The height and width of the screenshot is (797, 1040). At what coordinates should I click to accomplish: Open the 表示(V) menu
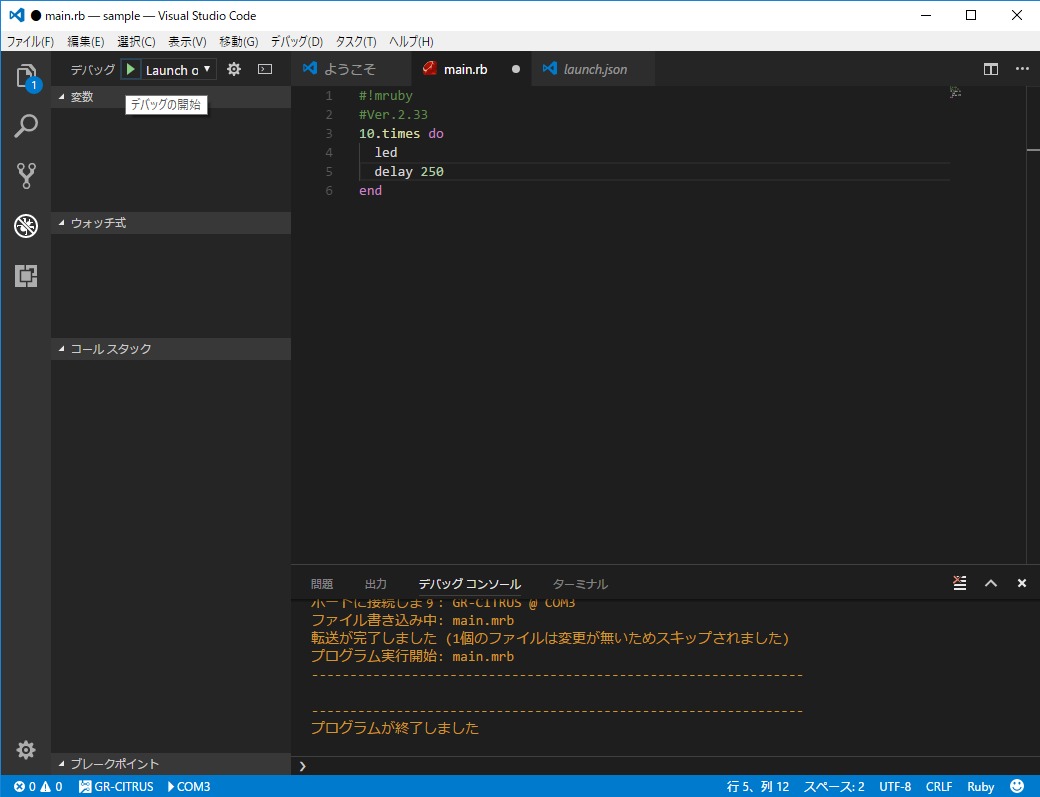pos(187,41)
